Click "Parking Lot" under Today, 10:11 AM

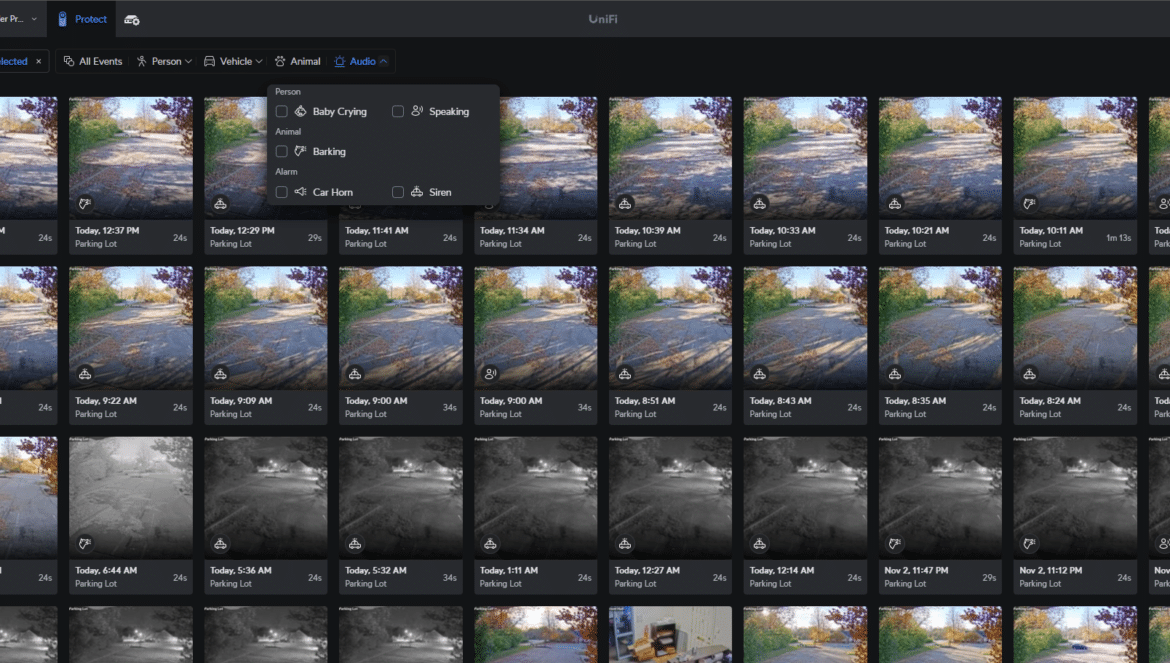tap(1040, 244)
